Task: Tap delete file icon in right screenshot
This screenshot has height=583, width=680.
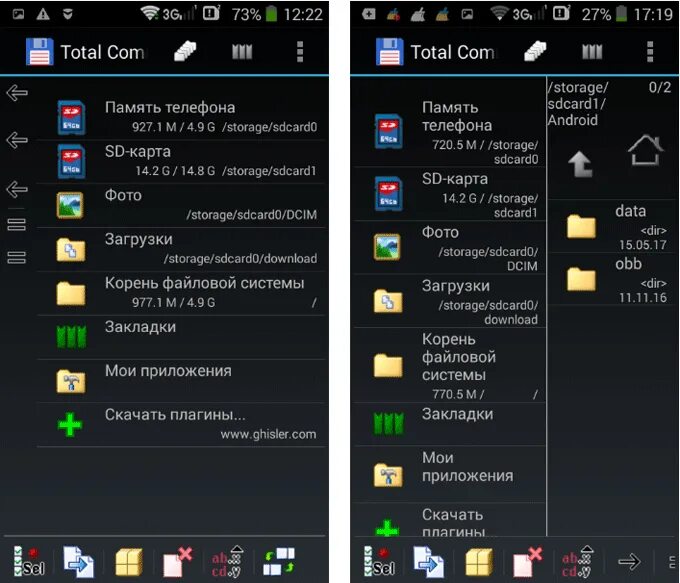Action: [527, 562]
